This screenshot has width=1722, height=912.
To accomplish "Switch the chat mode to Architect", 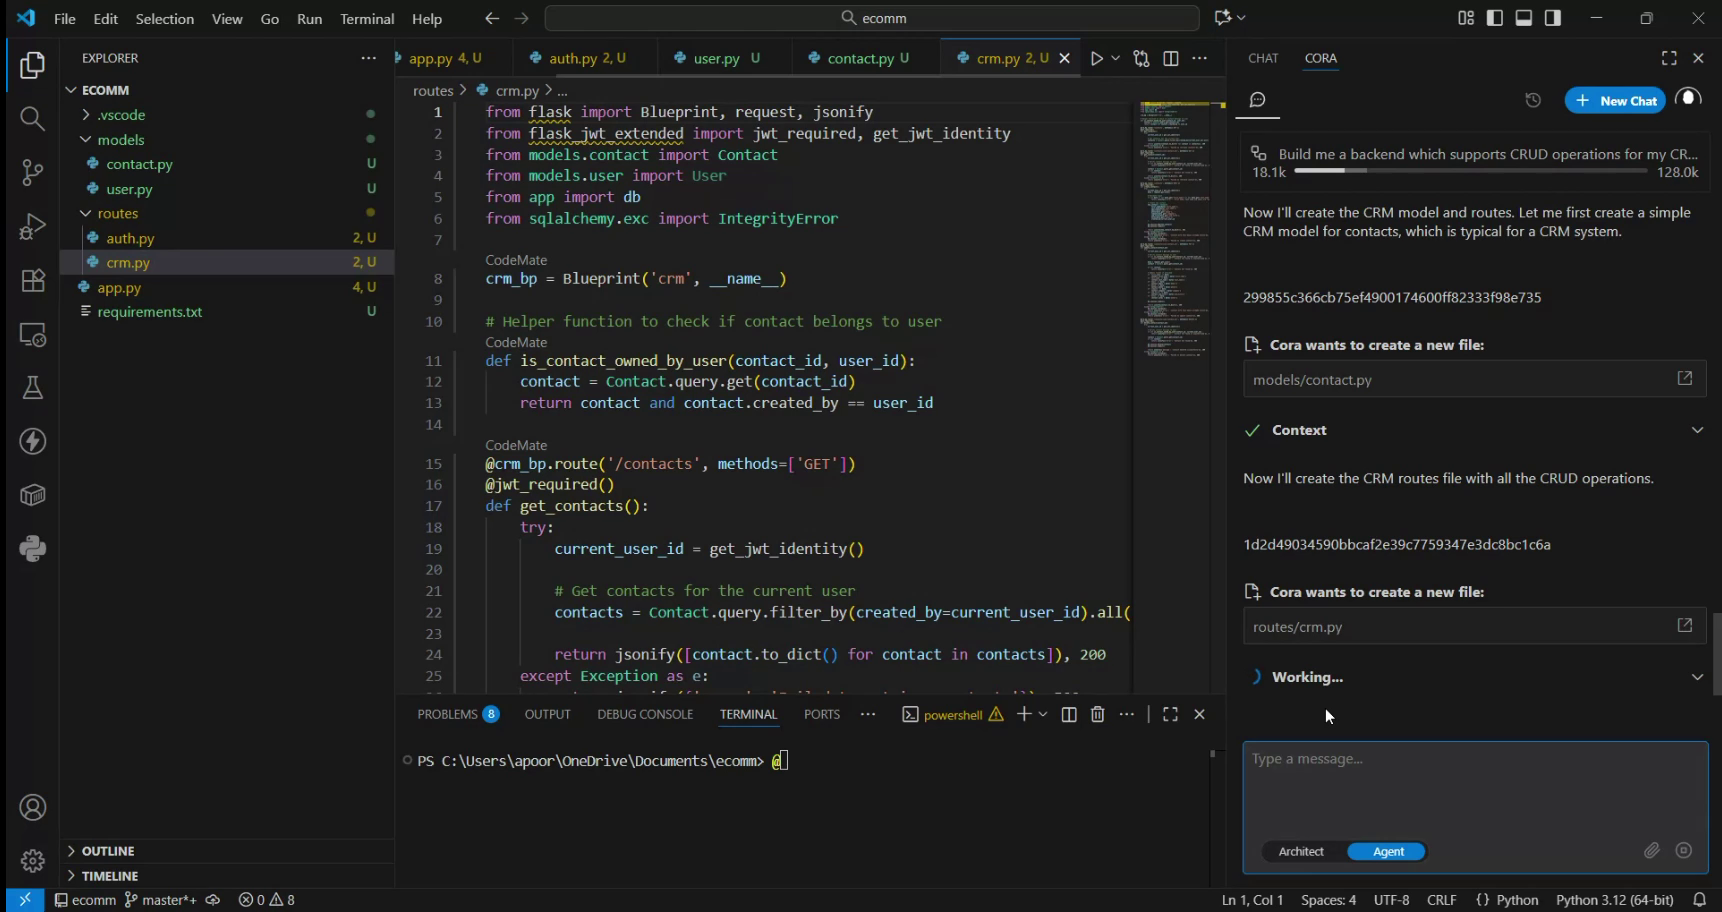I will click(x=1301, y=851).
